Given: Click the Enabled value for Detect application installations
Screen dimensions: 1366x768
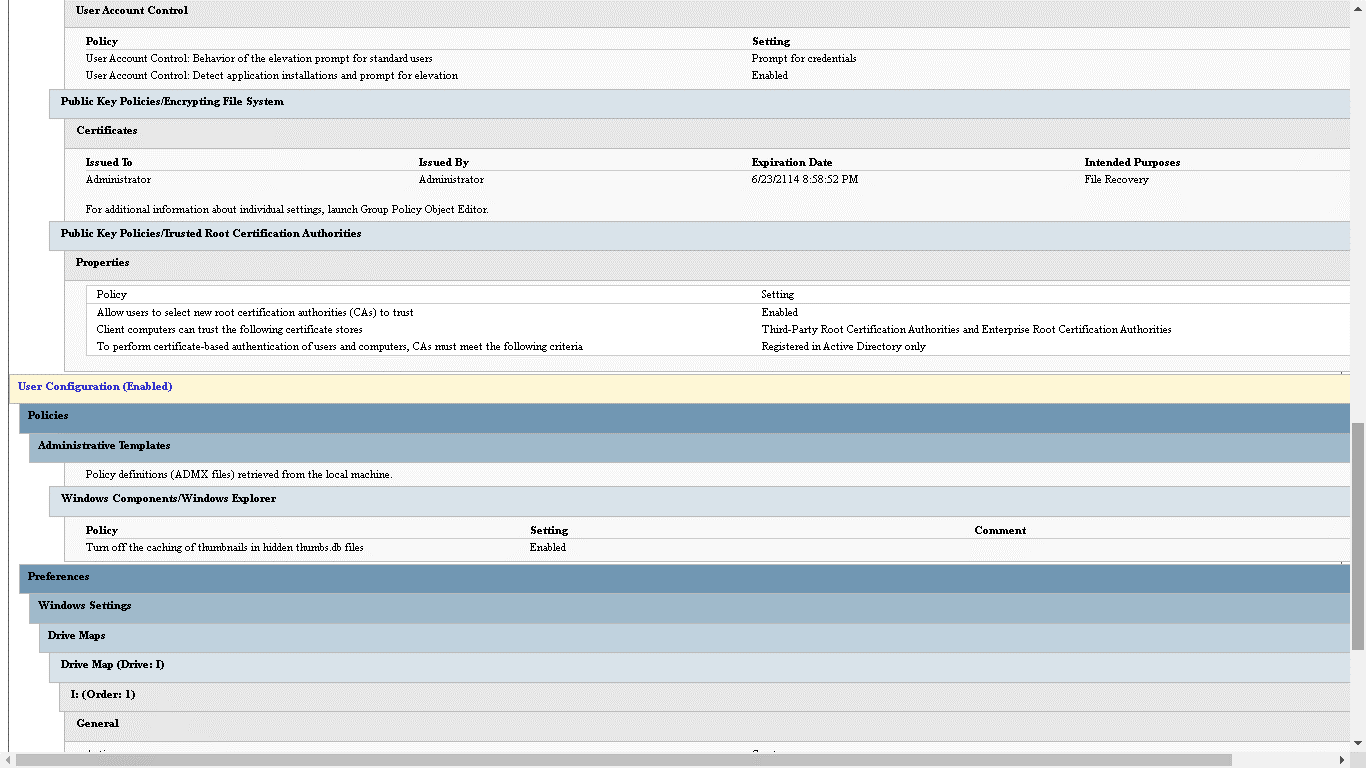Looking at the screenshot, I should click(770, 76).
